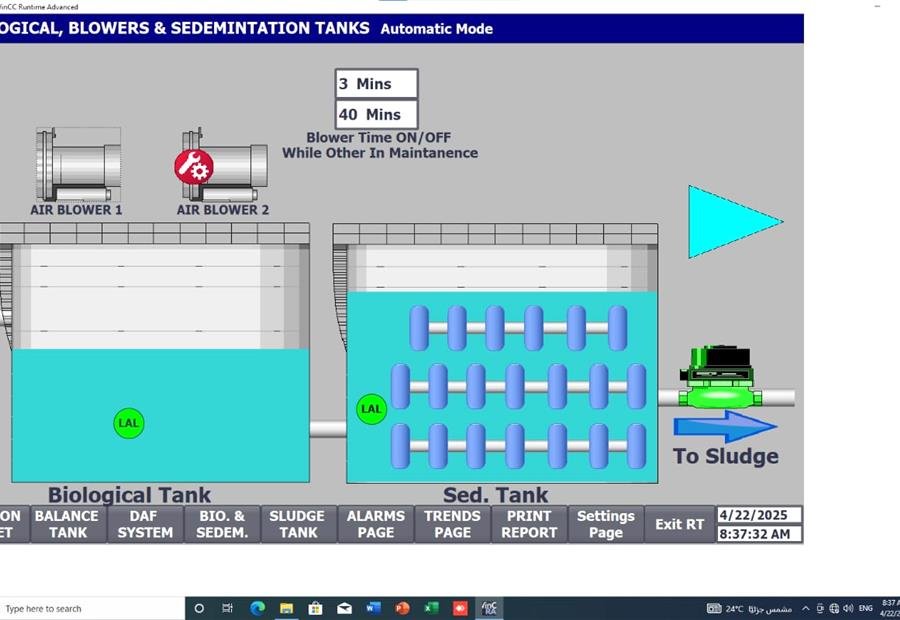Image resolution: width=900 pixels, height=620 pixels.
Task: Open the Mail app from taskbar
Action: pyautogui.click(x=344, y=609)
